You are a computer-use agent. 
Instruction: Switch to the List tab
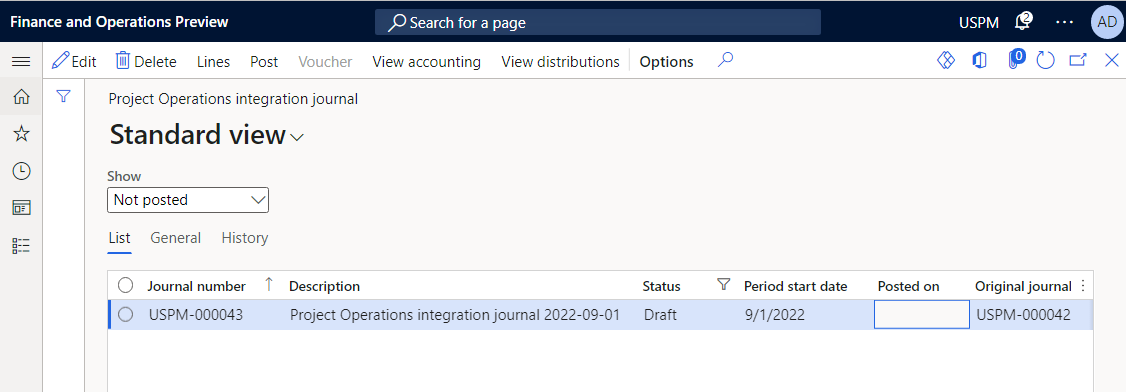[119, 238]
